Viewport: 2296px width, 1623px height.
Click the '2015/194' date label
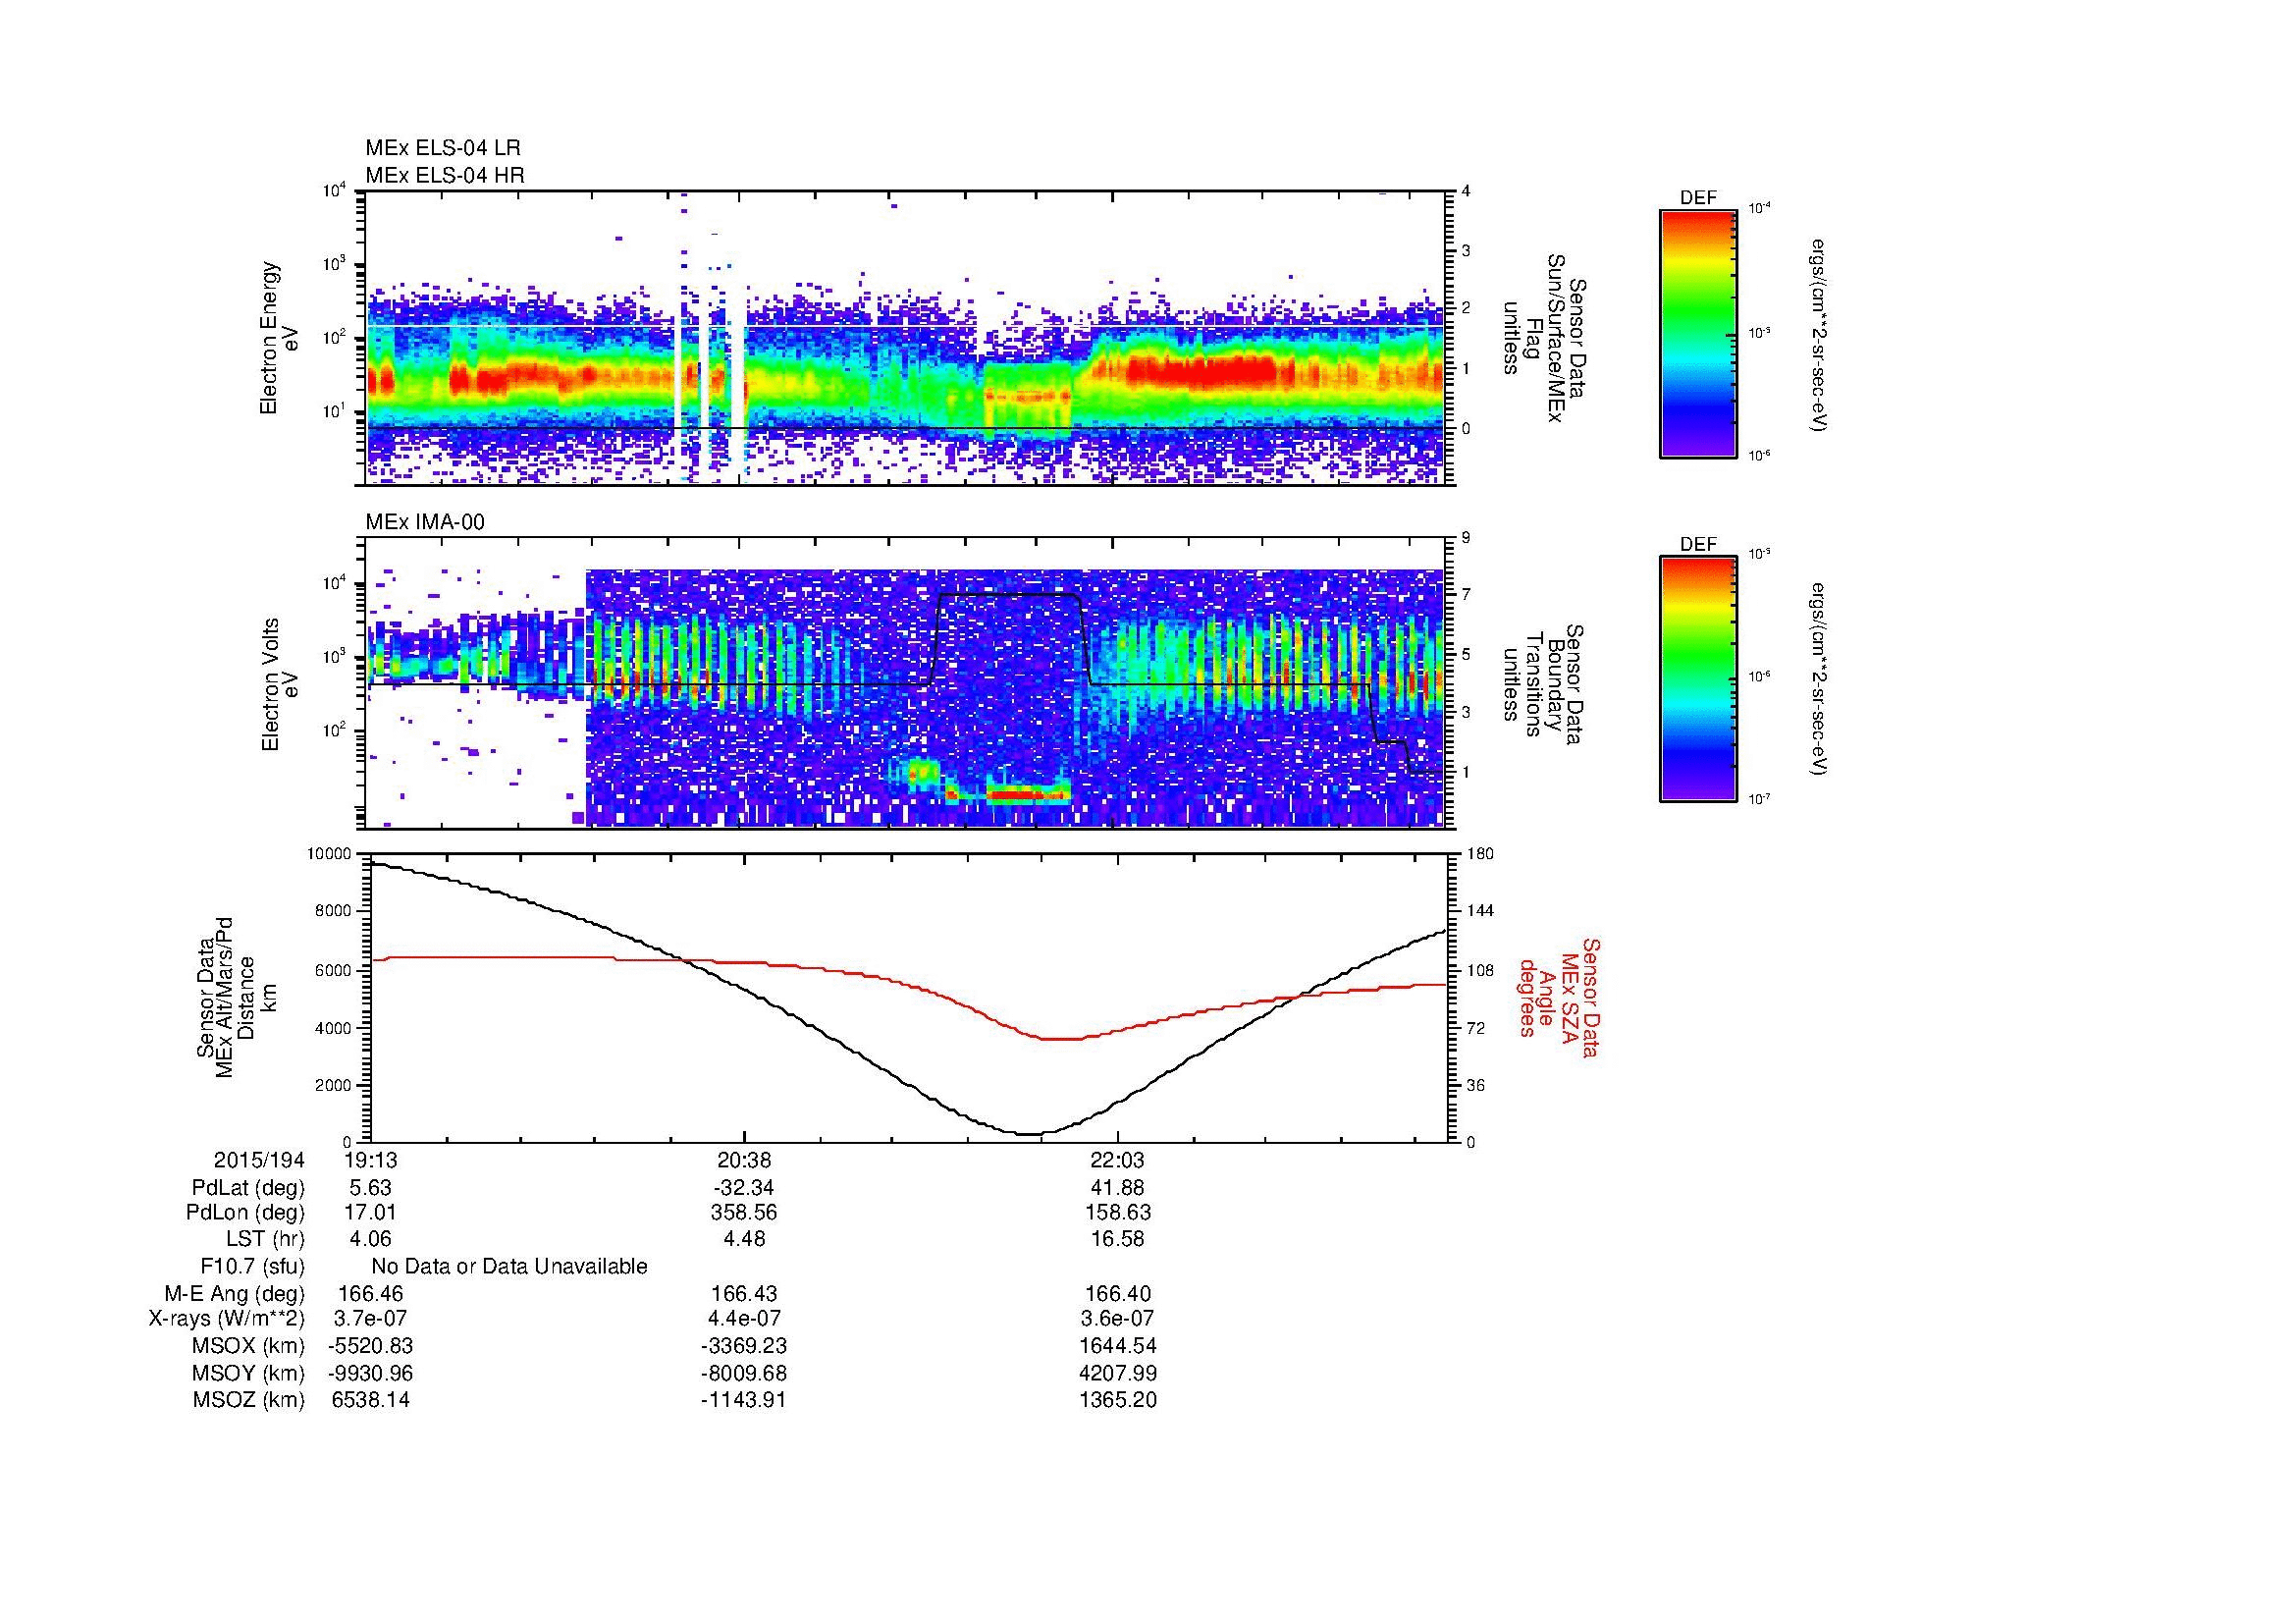259,1160
